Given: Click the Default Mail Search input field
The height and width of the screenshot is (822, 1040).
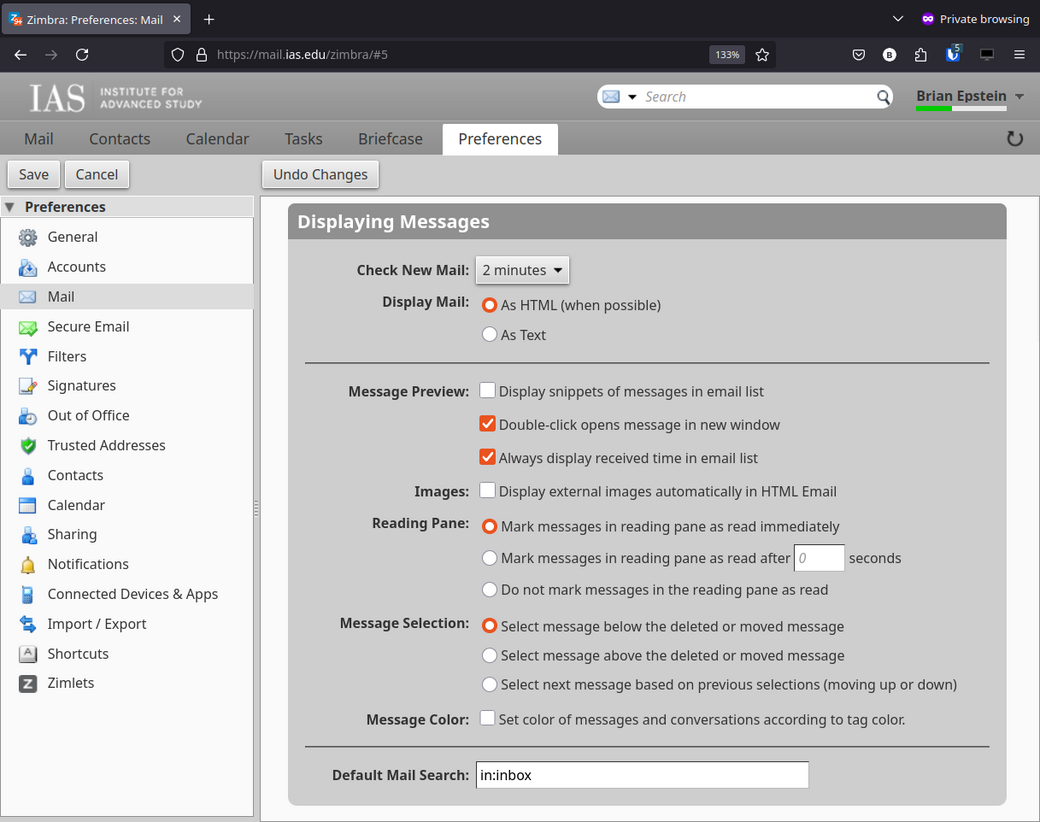Looking at the screenshot, I should click(642, 775).
